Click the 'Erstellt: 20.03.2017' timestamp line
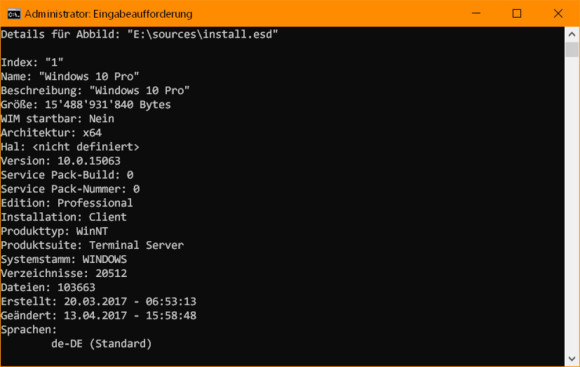This screenshot has width=580, height=367. pos(98,302)
